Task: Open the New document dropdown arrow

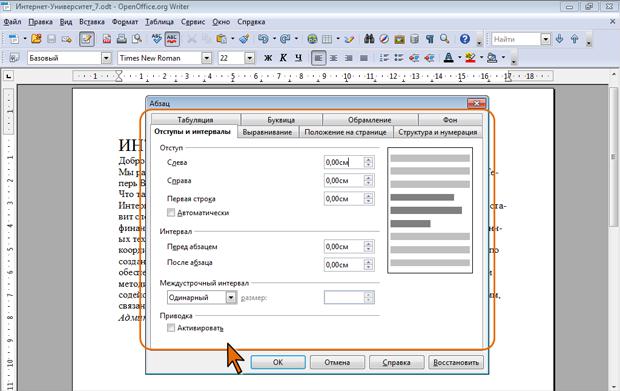Action: tap(25, 39)
